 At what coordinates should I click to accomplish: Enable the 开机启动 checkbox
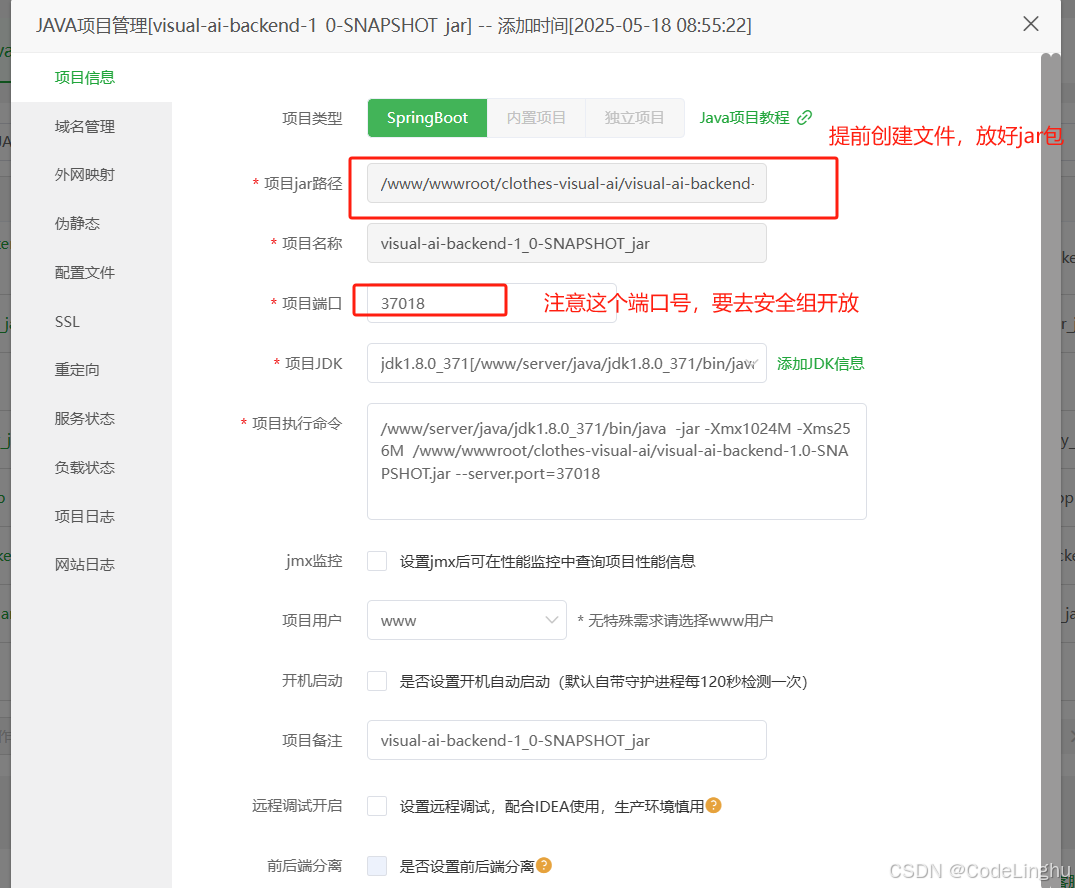point(377,681)
